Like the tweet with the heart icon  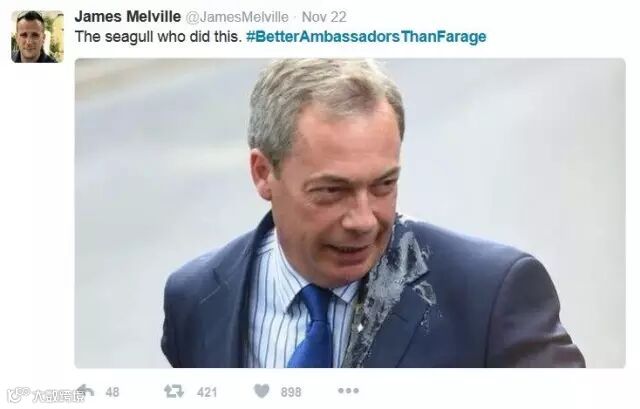coord(262,391)
